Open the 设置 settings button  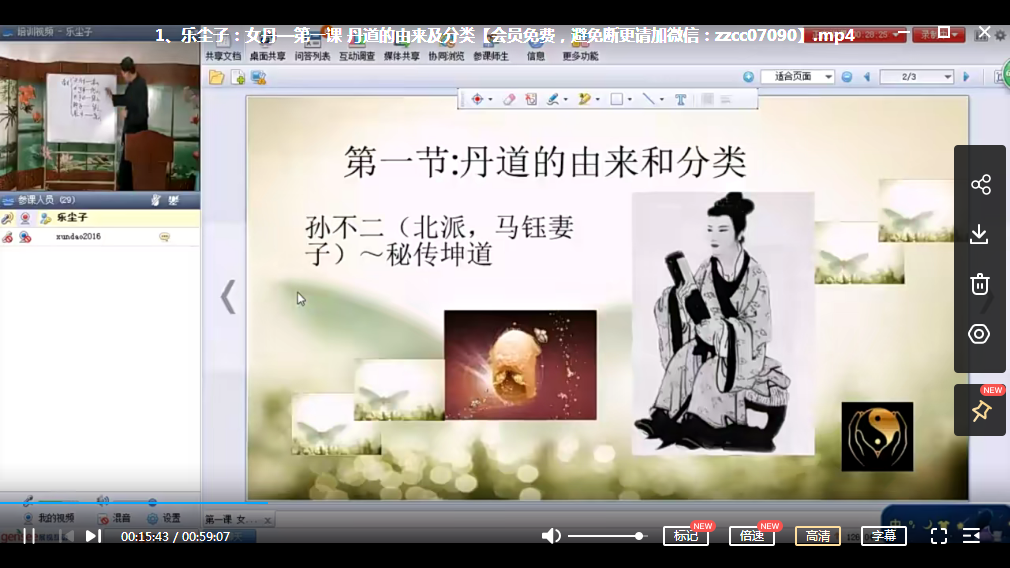point(164,518)
